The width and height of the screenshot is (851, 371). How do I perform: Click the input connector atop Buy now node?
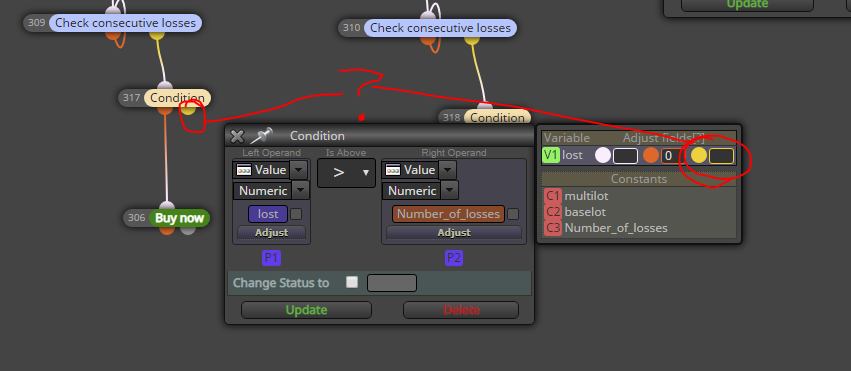point(167,206)
